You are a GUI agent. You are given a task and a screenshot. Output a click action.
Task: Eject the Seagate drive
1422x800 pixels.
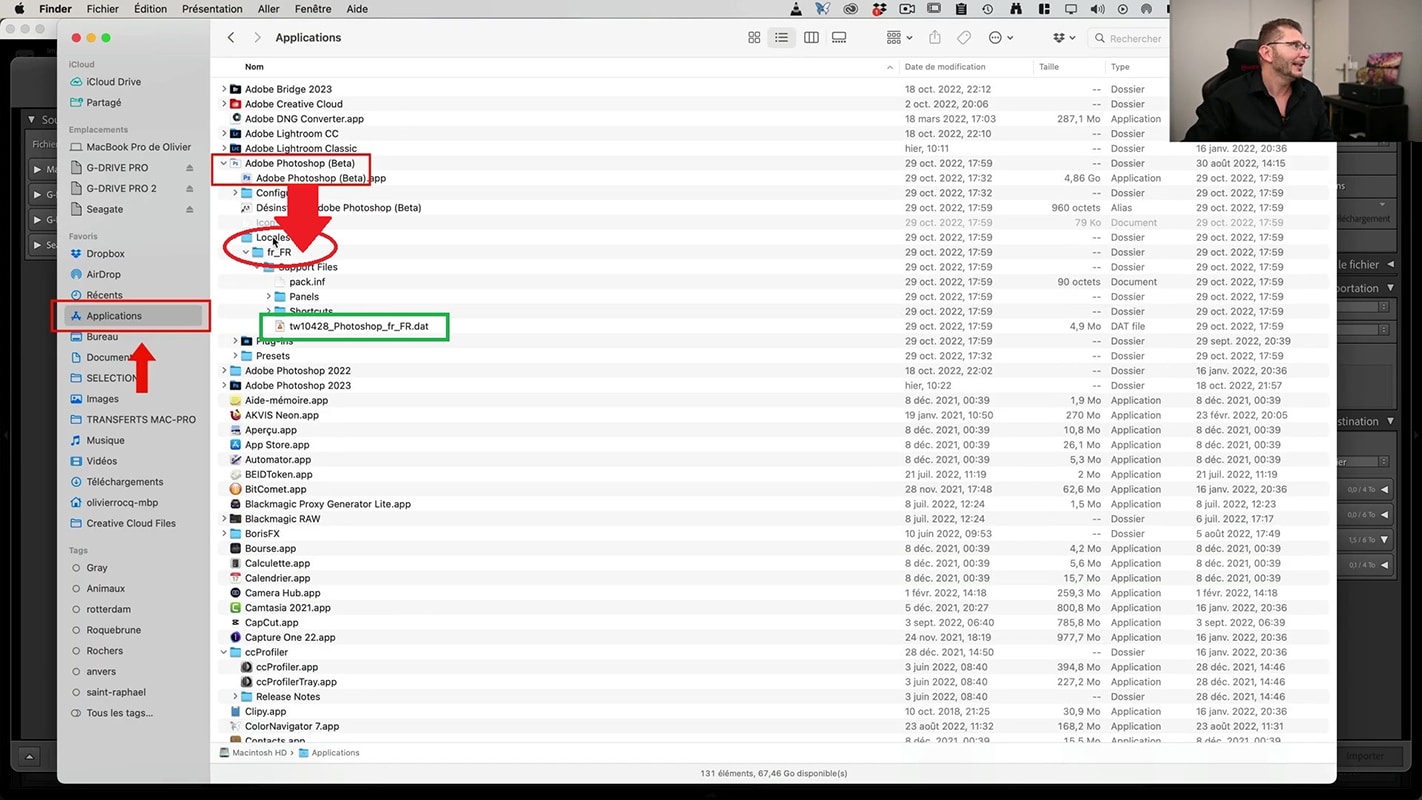pos(189,209)
